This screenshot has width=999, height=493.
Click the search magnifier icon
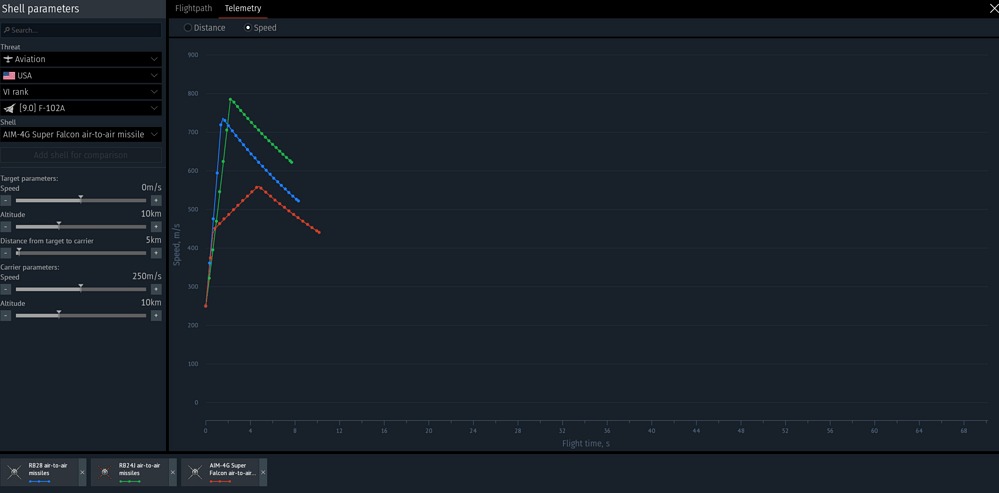(6, 30)
